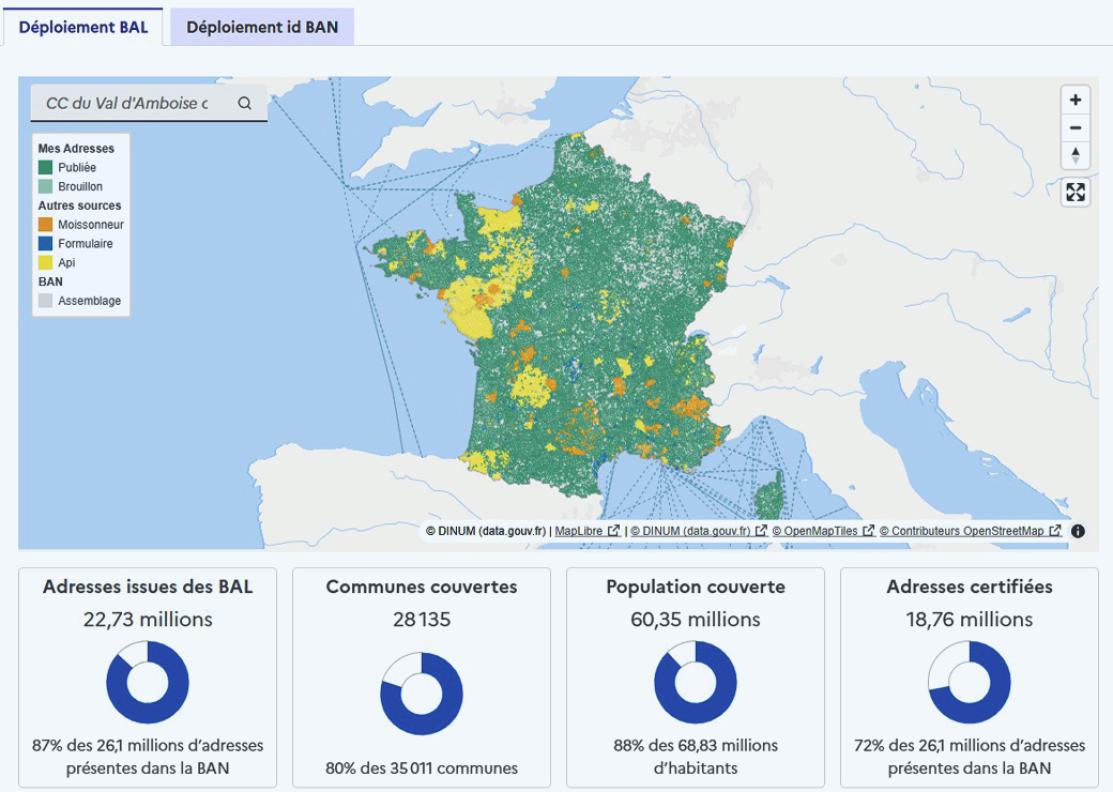Viewport: 1113px width, 792px height.
Task: Click the search field showing CC du Val d'Amboise
Action: coord(128,103)
